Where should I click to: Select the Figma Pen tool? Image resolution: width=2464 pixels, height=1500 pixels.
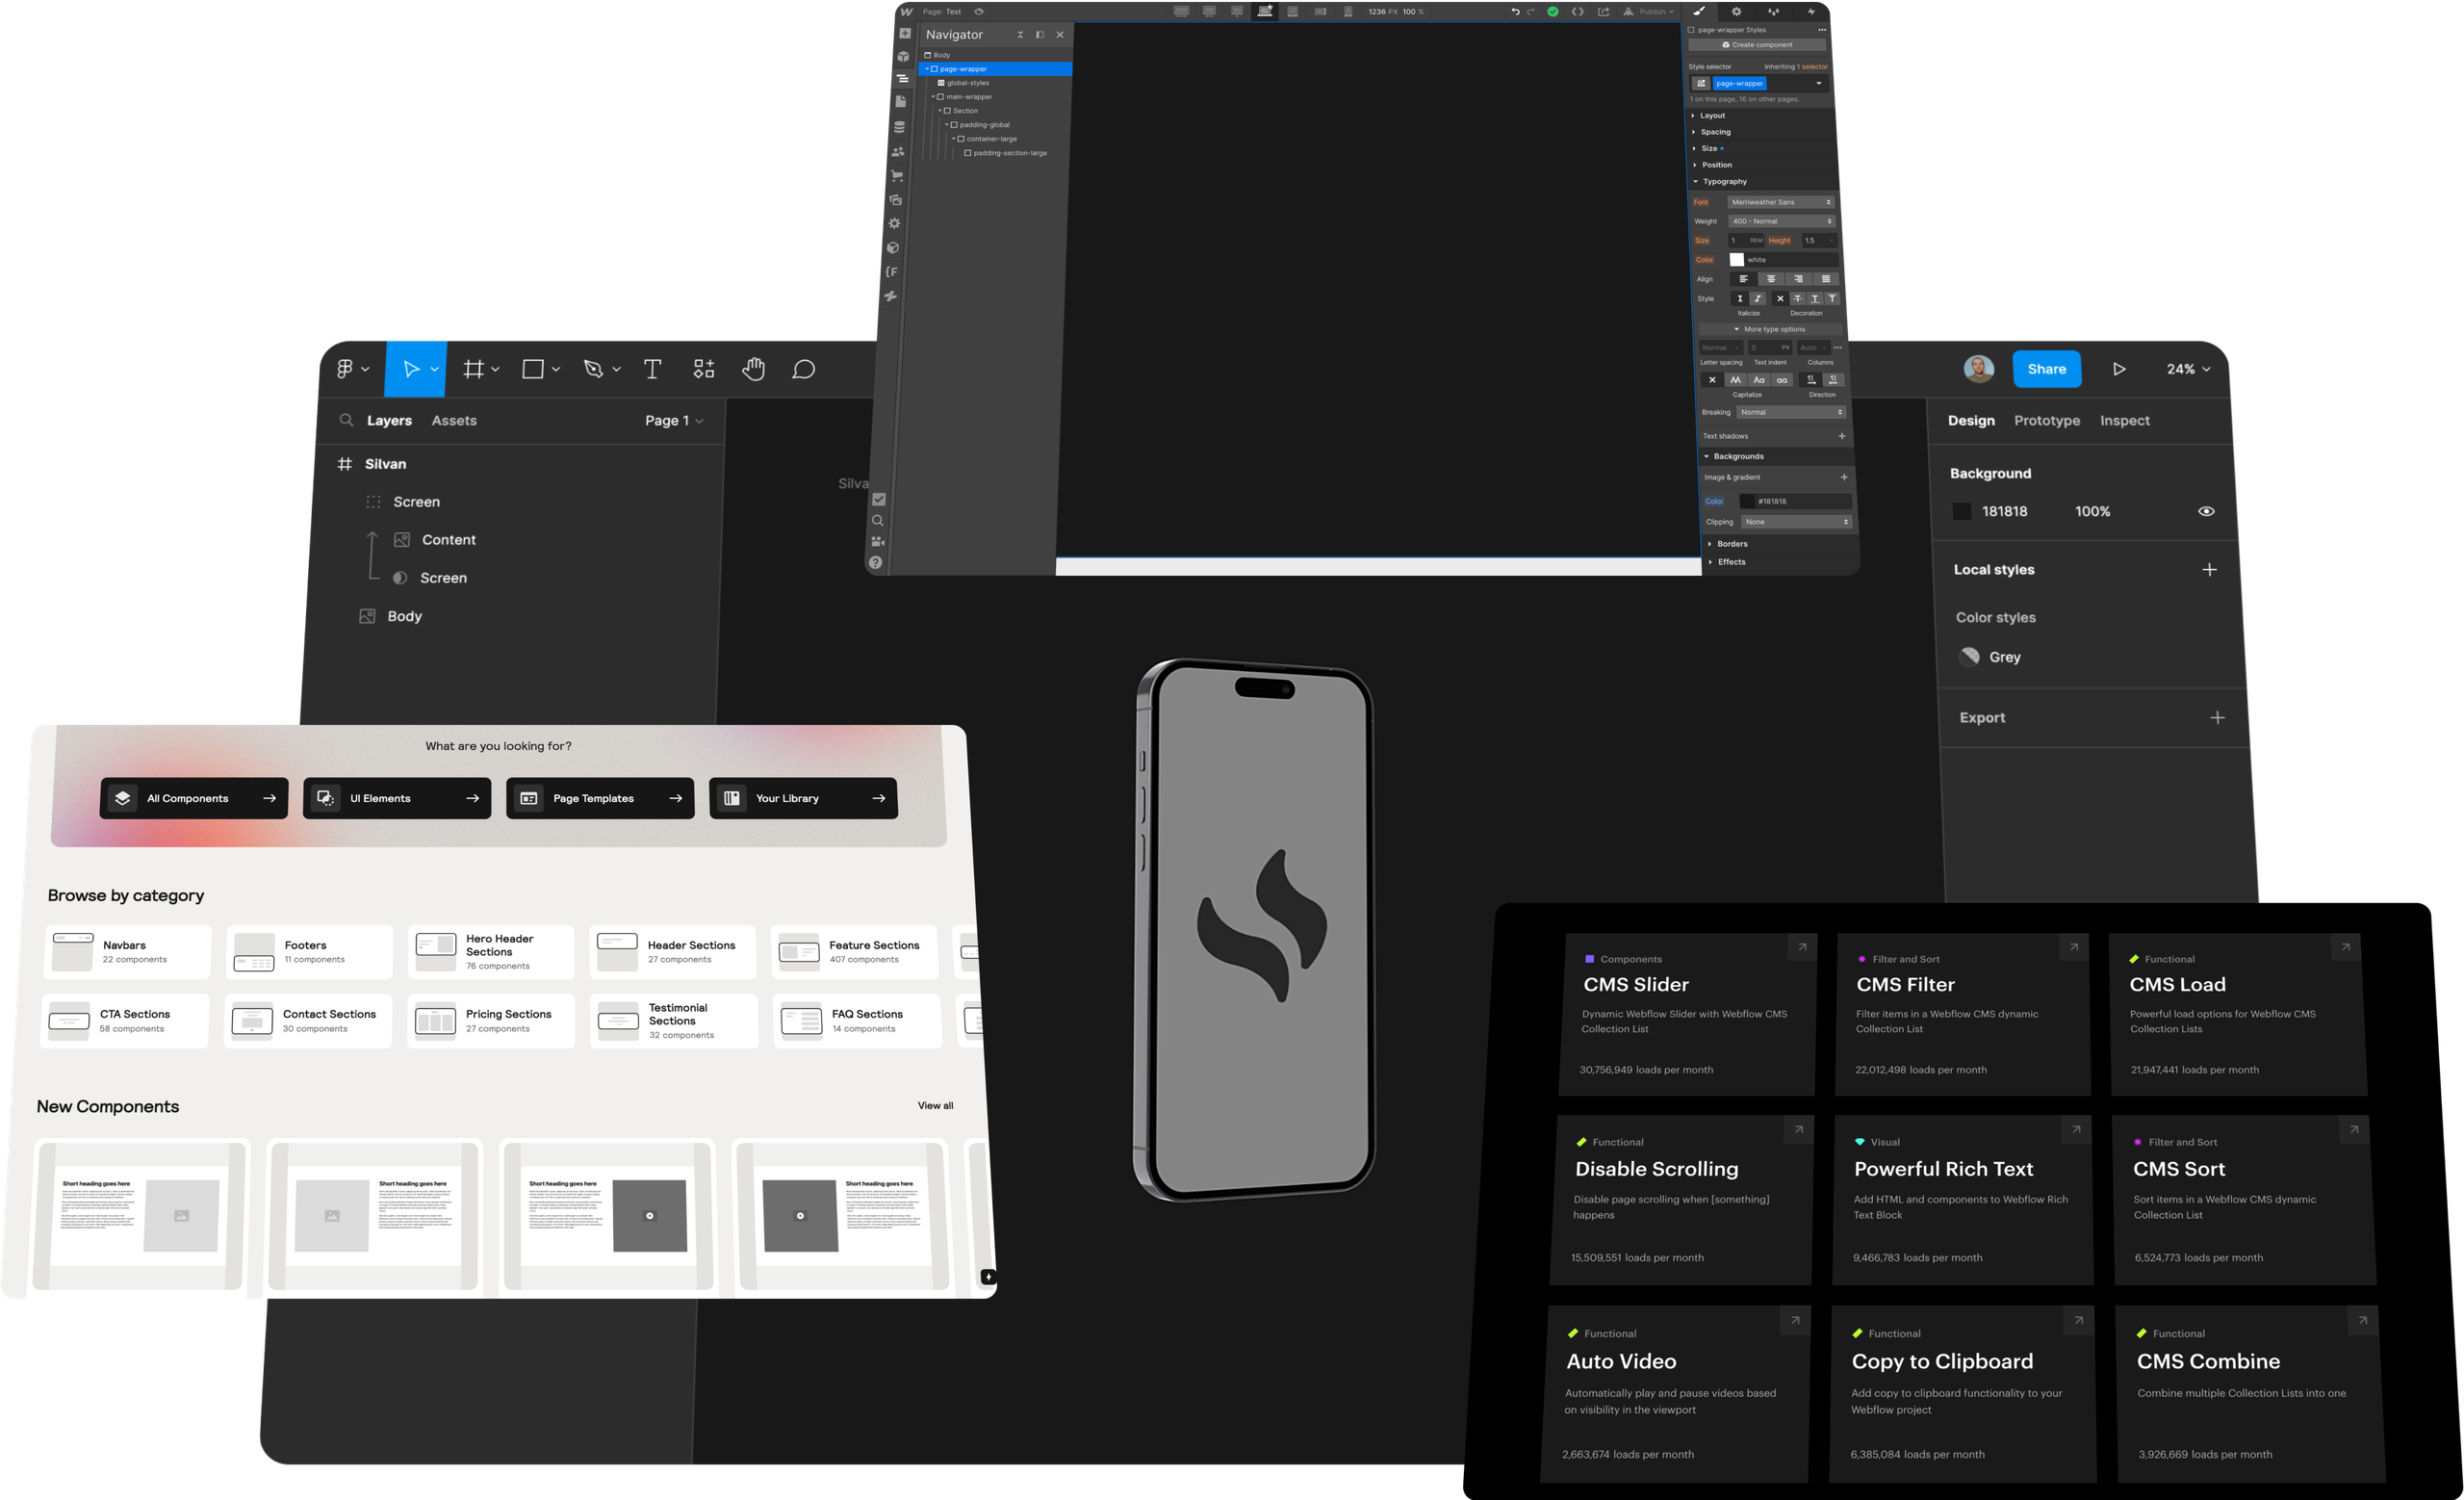(x=594, y=369)
